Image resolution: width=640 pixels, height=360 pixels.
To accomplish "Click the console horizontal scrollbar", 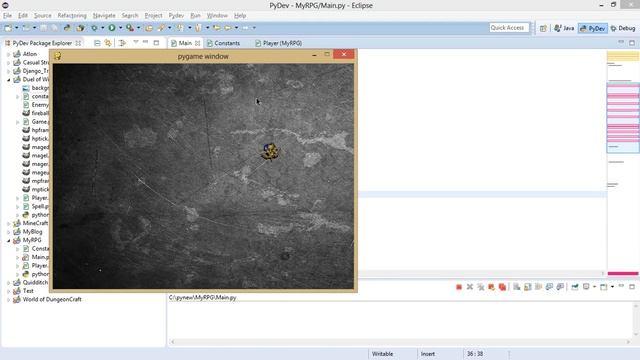I will (400, 342).
